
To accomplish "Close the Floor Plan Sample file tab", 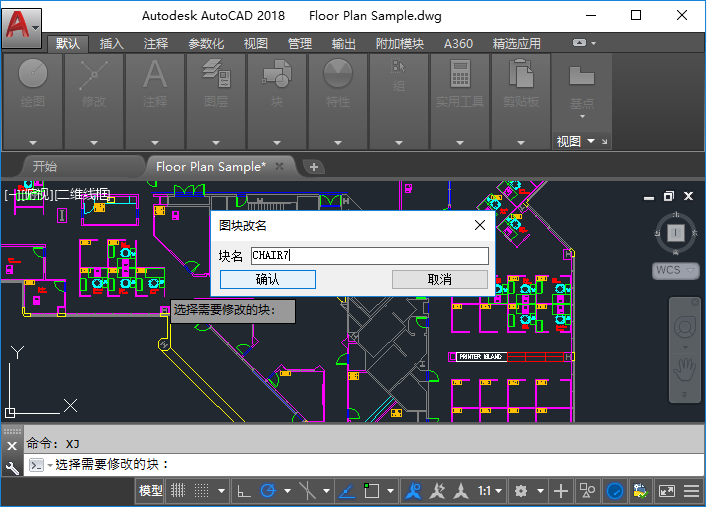I will click(279, 166).
